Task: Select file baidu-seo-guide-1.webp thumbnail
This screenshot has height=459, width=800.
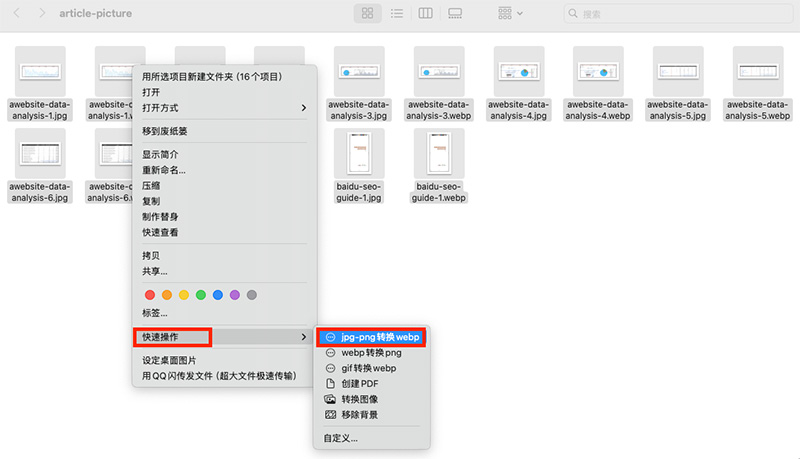Action: pos(439,154)
